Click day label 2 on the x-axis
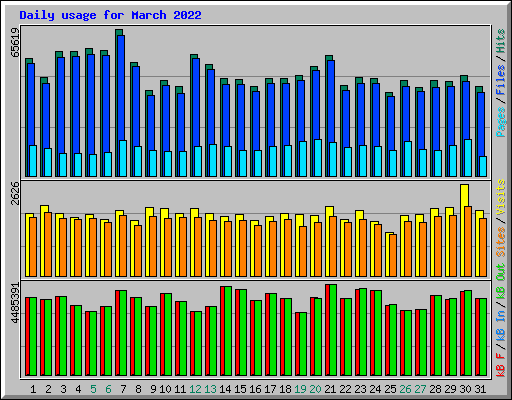 pos(48,389)
